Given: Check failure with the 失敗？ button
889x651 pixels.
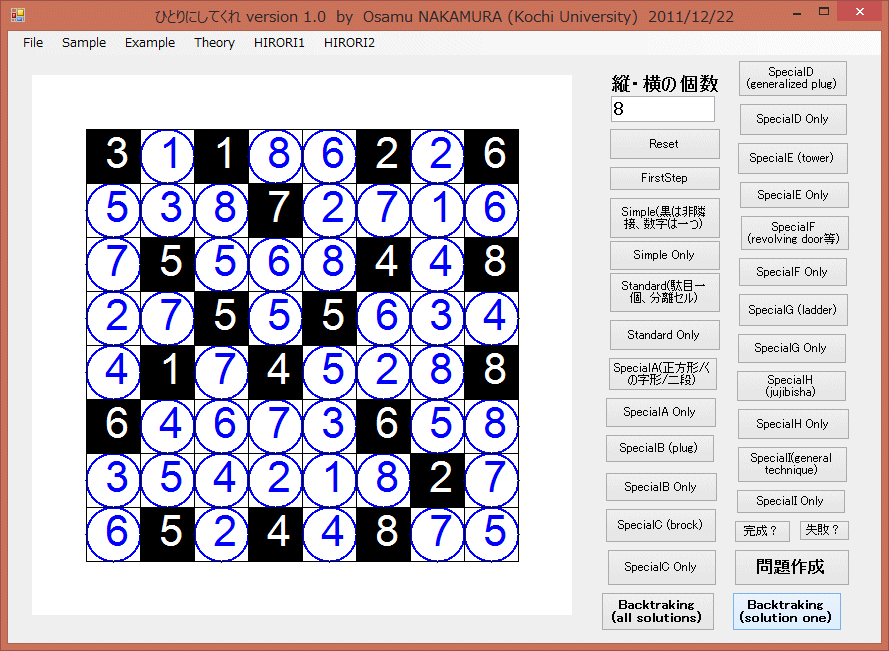Looking at the screenshot, I should (824, 530).
